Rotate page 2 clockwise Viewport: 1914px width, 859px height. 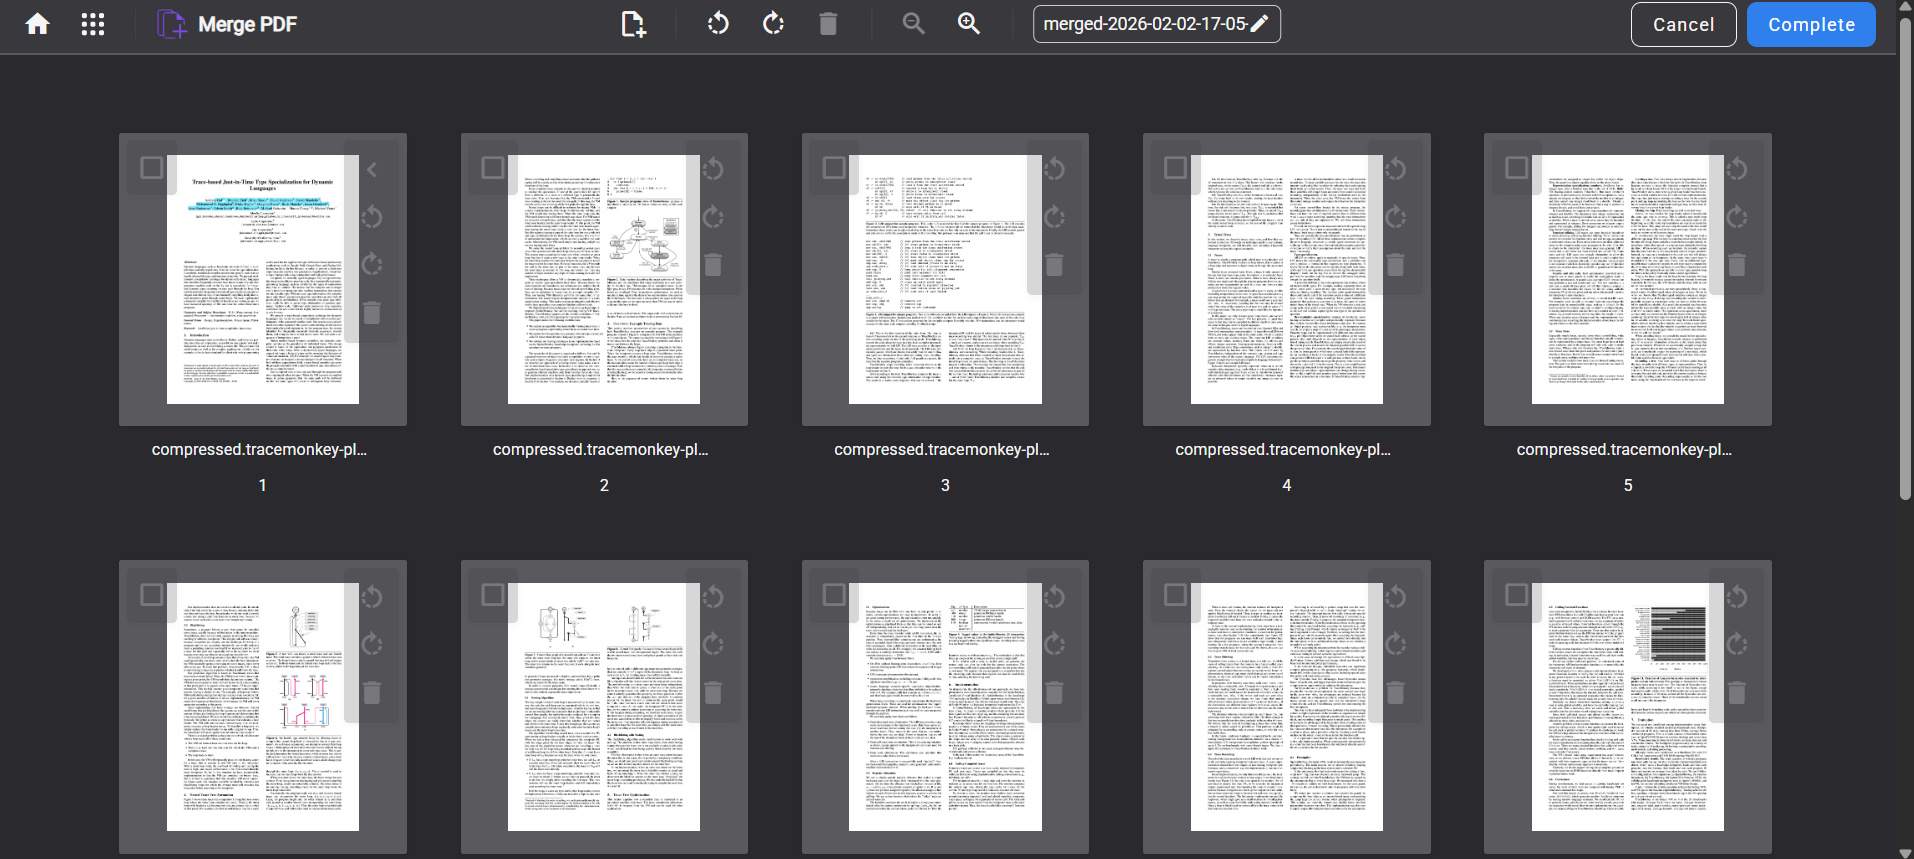(713, 217)
